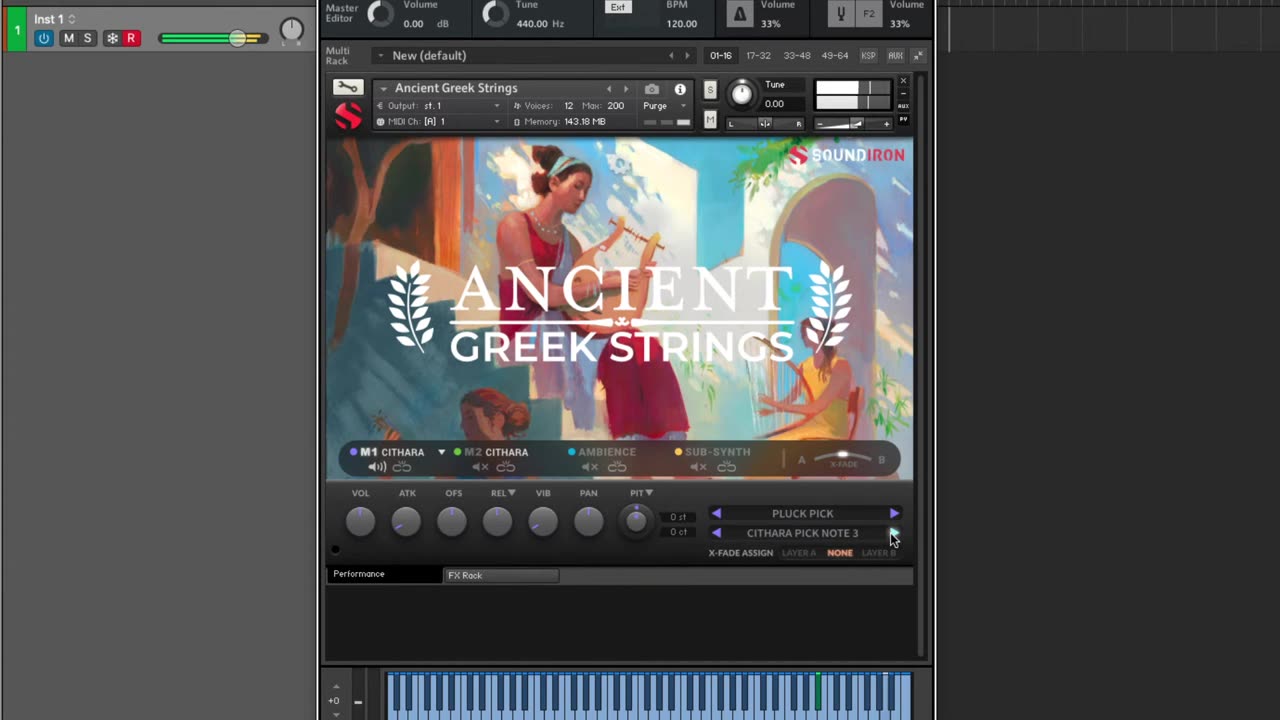Go to previous instrument preset arrow
This screenshot has width=1280, height=720.
point(608,89)
